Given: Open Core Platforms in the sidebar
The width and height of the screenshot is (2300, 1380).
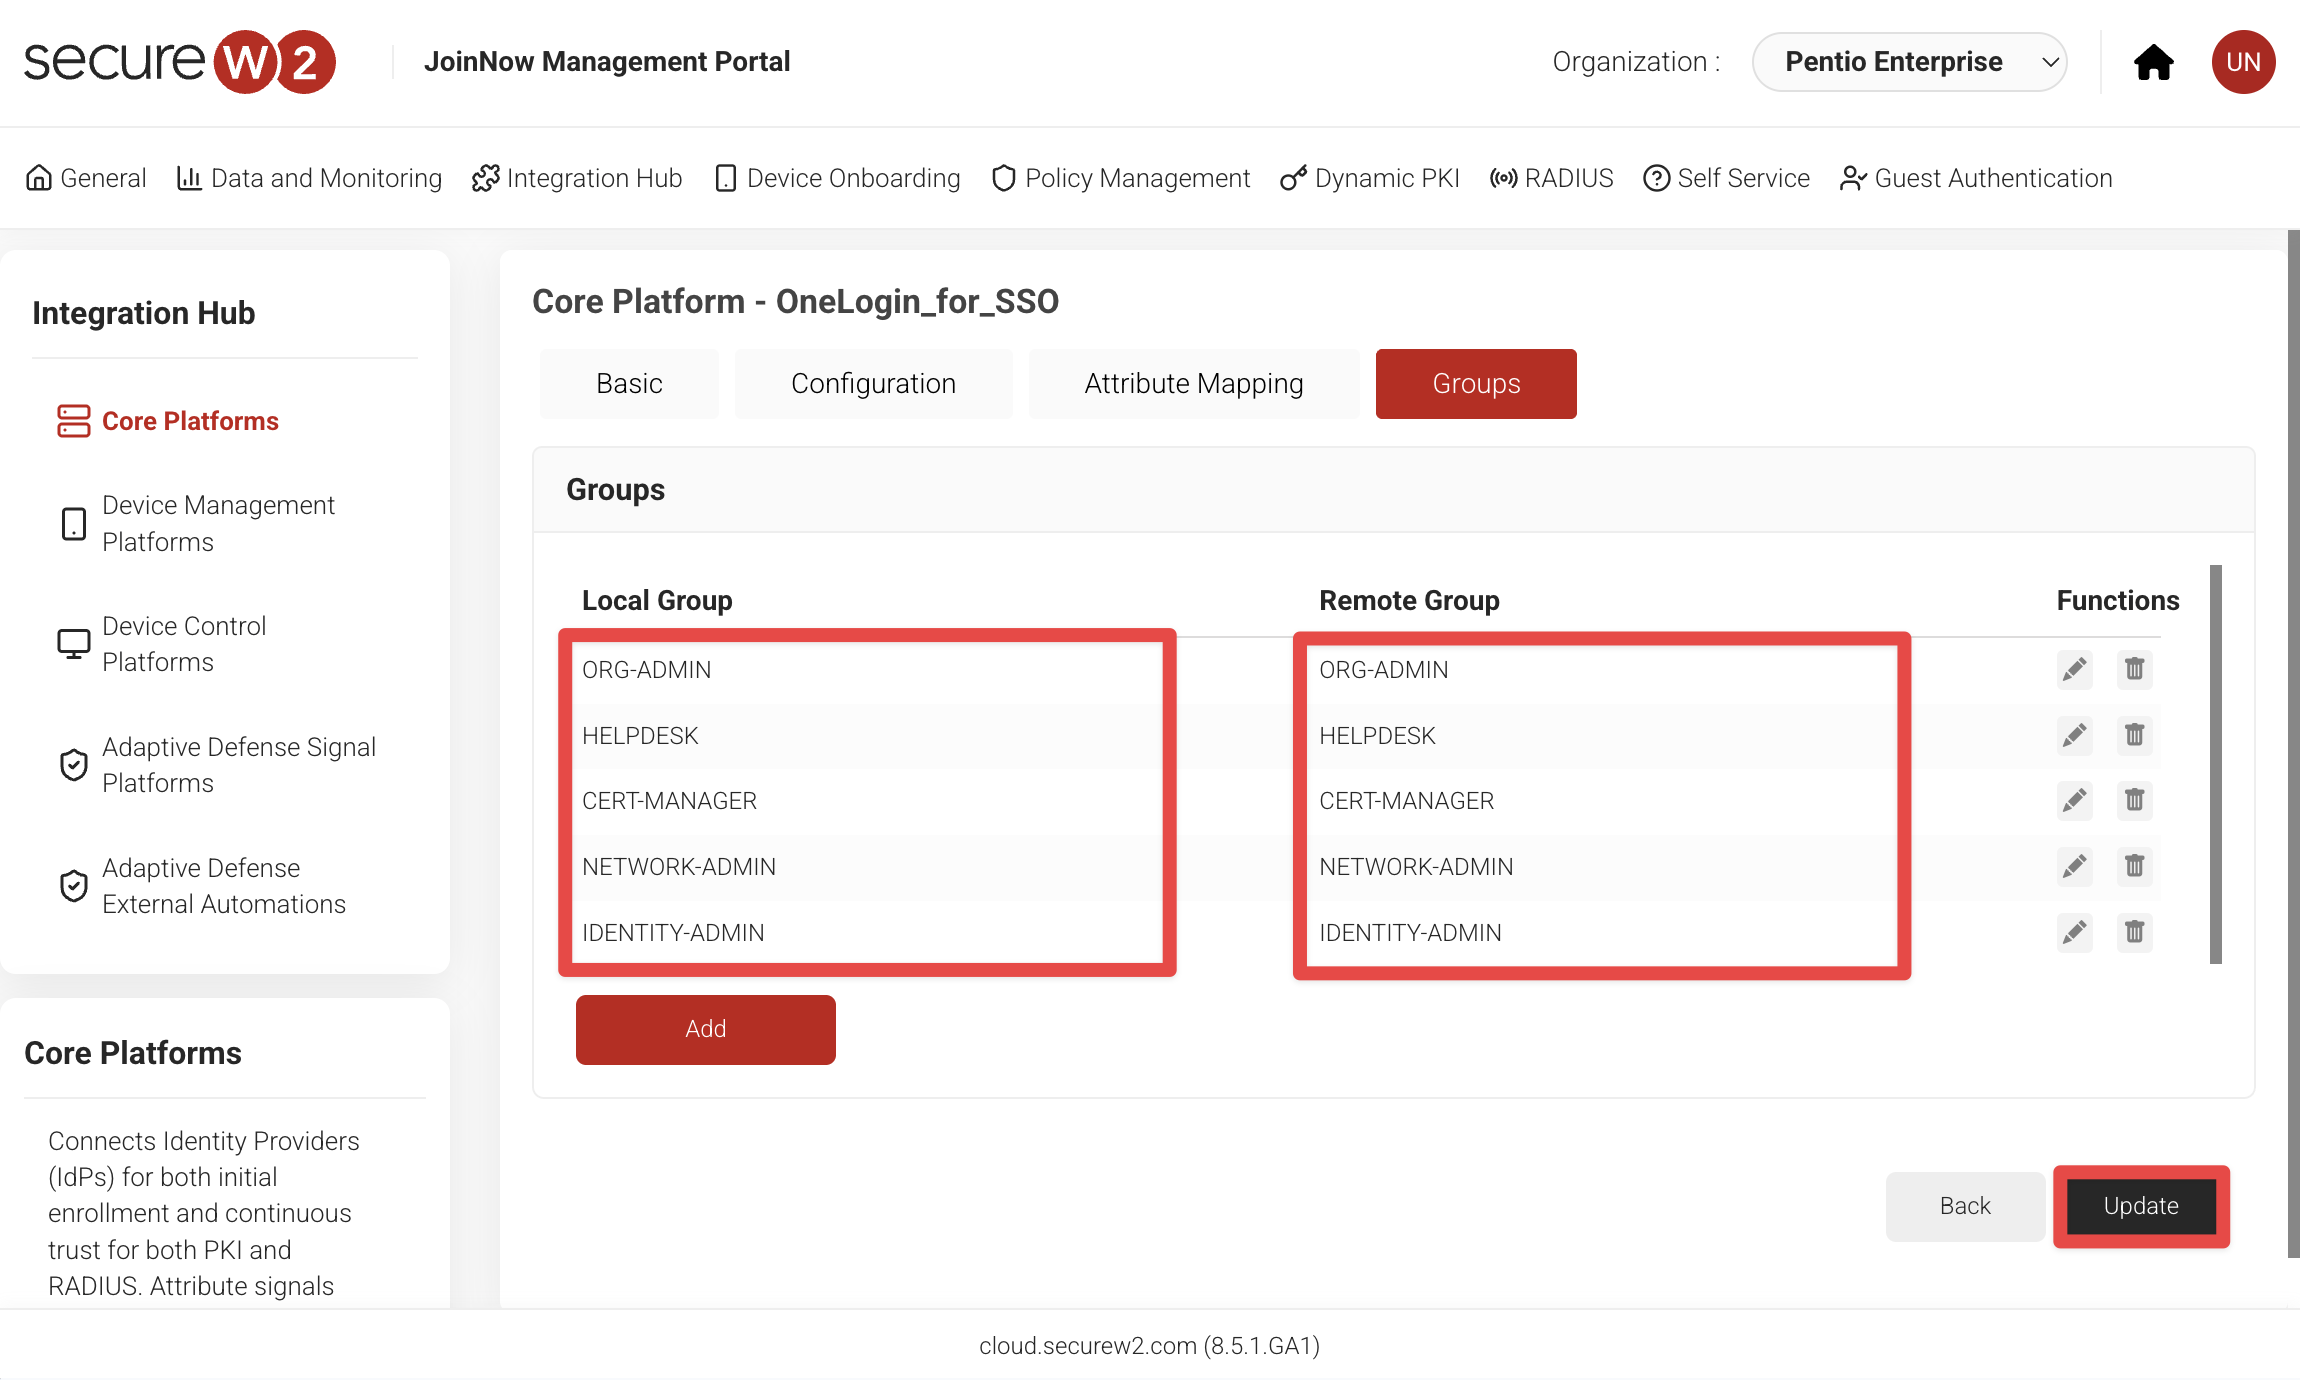Looking at the screenshot, I should click(x=190, y=421).
